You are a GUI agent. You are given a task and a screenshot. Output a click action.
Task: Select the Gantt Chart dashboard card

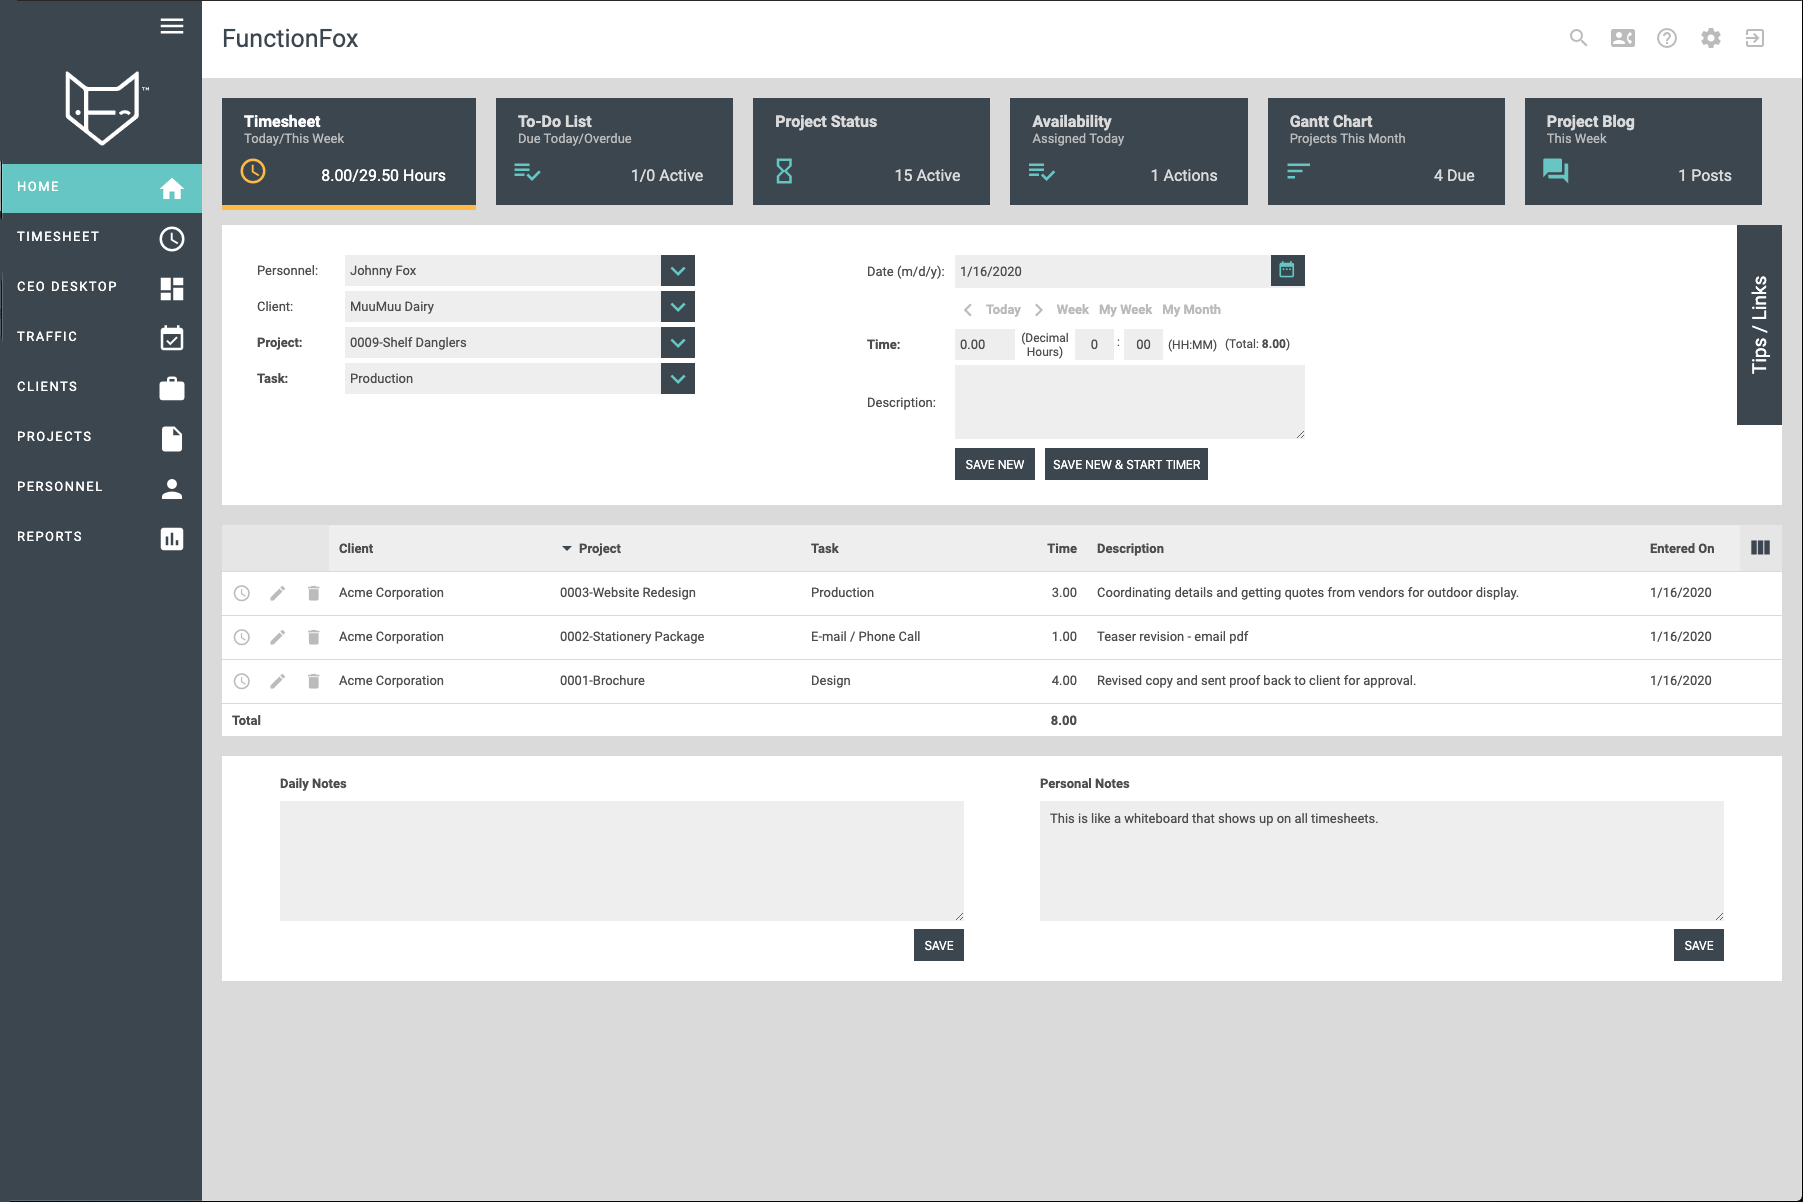(1386, 152)
